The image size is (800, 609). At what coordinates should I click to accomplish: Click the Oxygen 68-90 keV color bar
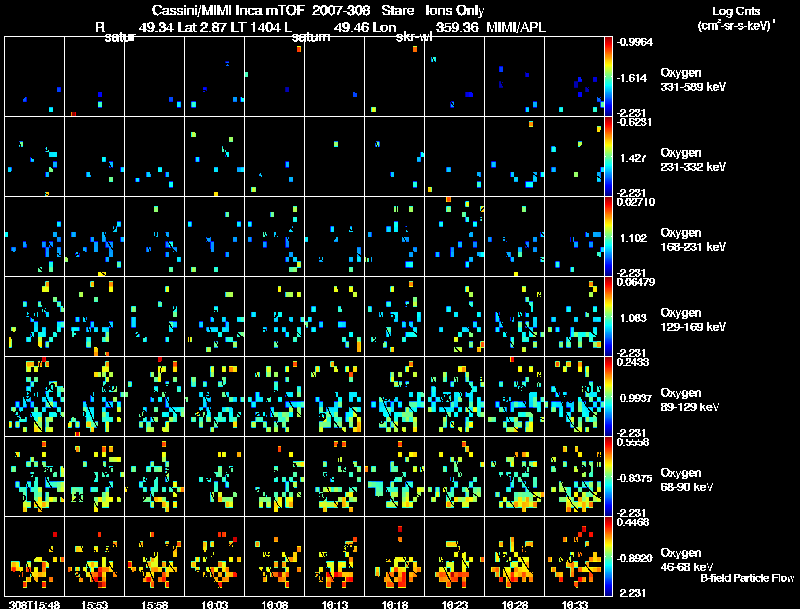(608, 477)
